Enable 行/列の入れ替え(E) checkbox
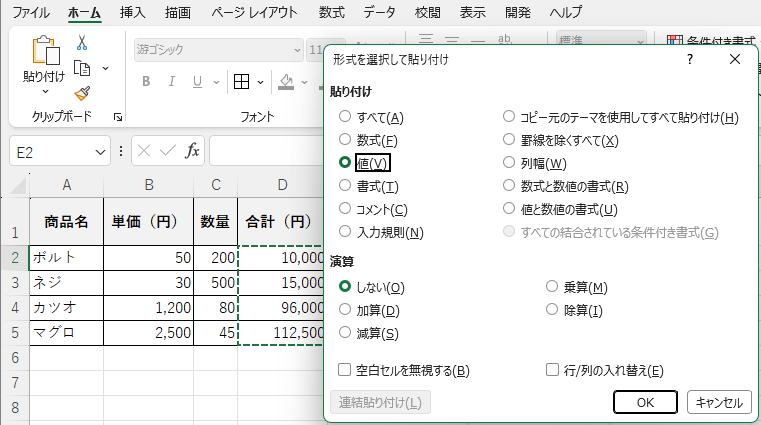 [552, 370]
